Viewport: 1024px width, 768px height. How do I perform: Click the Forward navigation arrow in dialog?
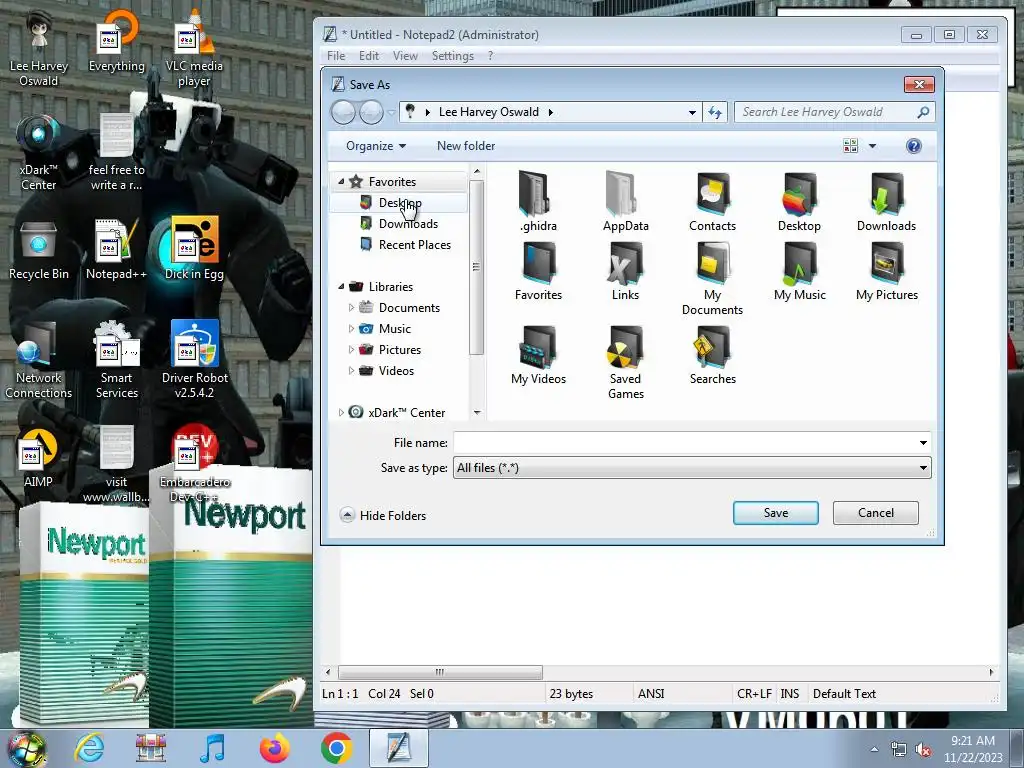click(372, 112)
